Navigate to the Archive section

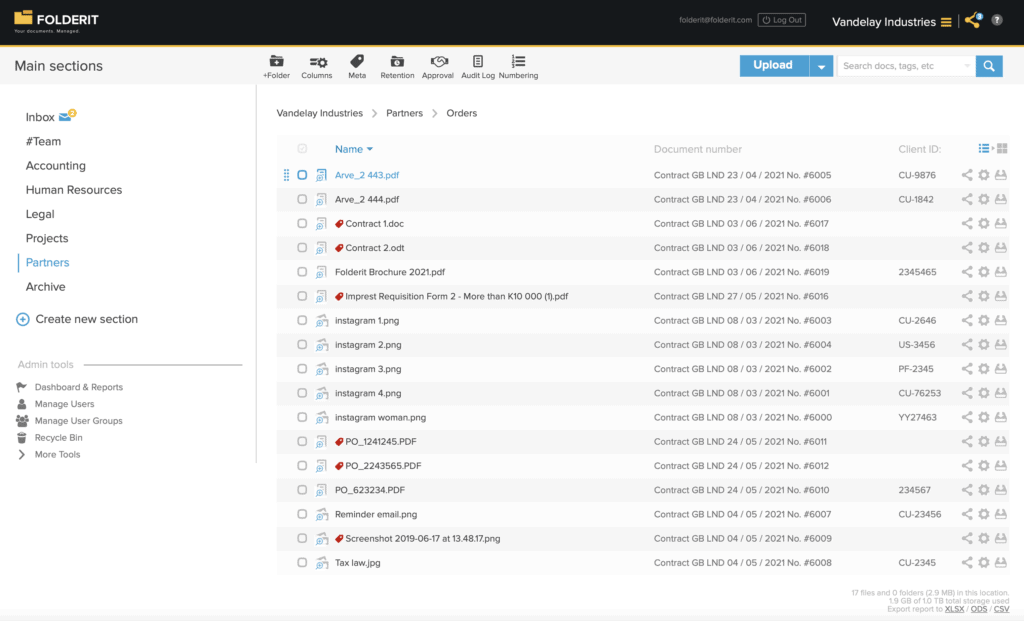45,287
